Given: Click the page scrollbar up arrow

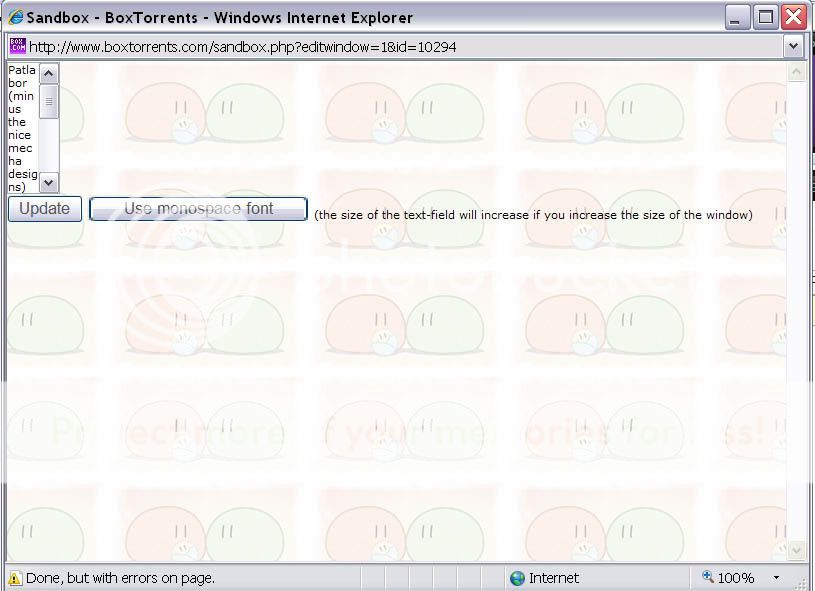Looking at the screenshot, I should pyautogui.click(x=796, y=72).
